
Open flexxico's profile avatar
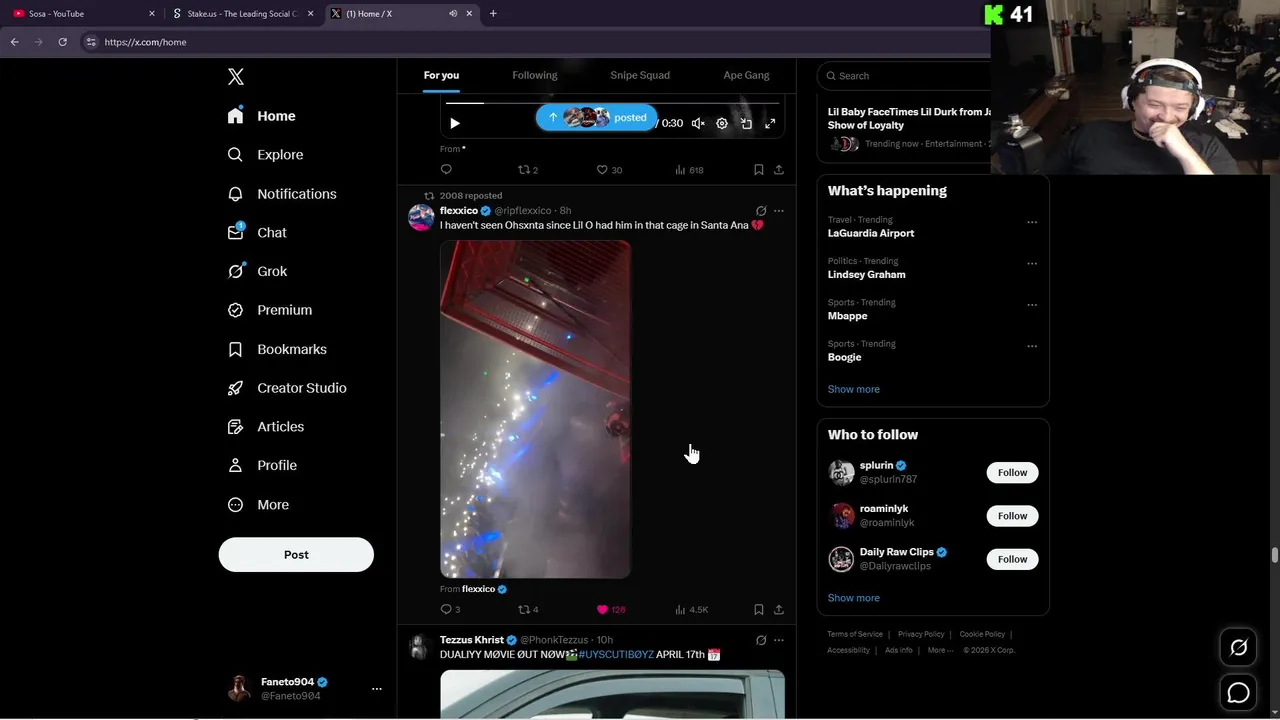[x=421, y=217]
